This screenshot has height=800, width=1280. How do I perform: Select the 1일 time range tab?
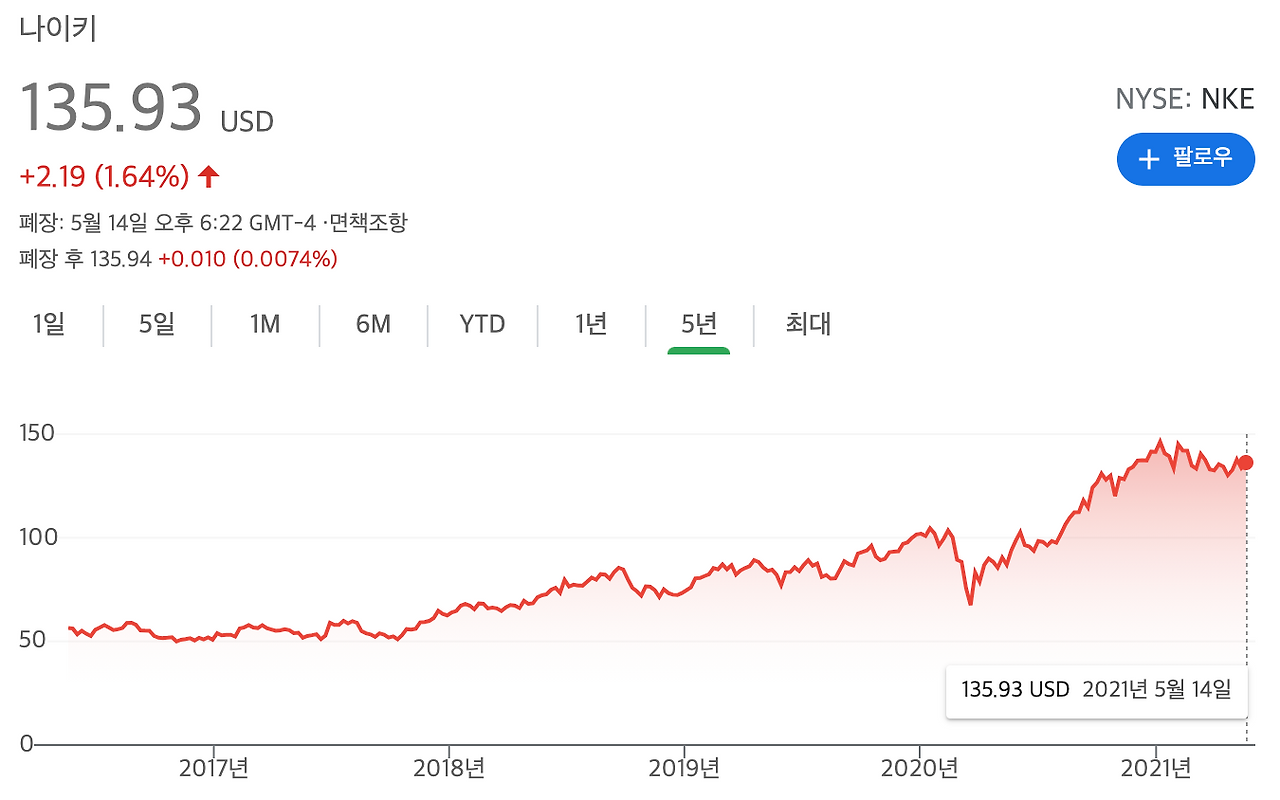(x=49, y=324)
